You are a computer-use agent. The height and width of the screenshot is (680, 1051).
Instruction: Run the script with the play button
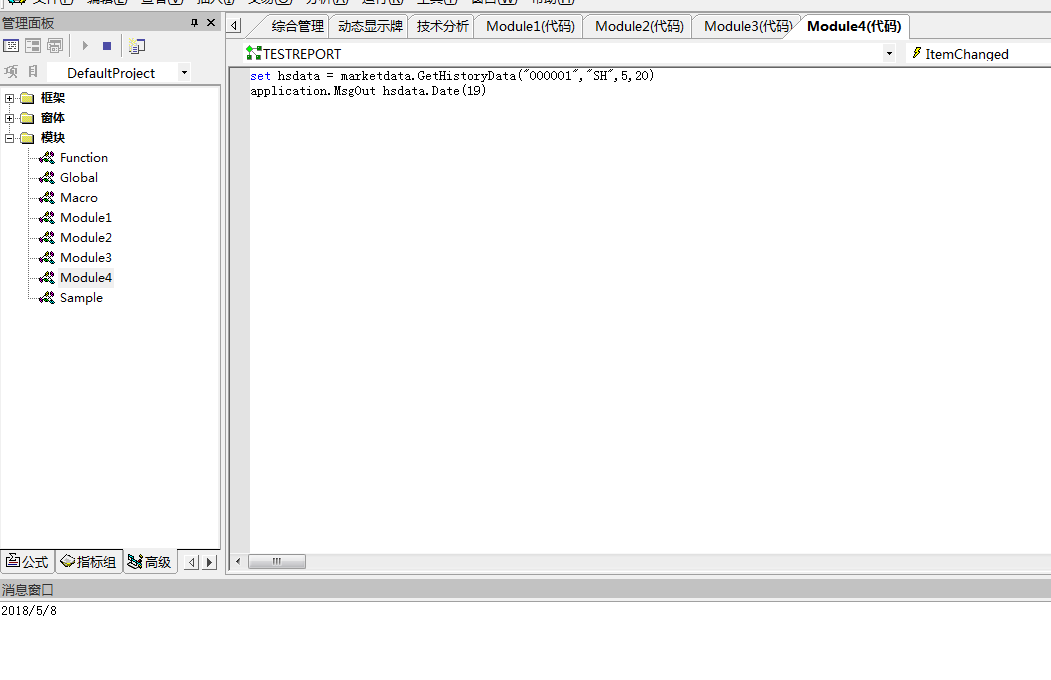click(x=85, y=46)
